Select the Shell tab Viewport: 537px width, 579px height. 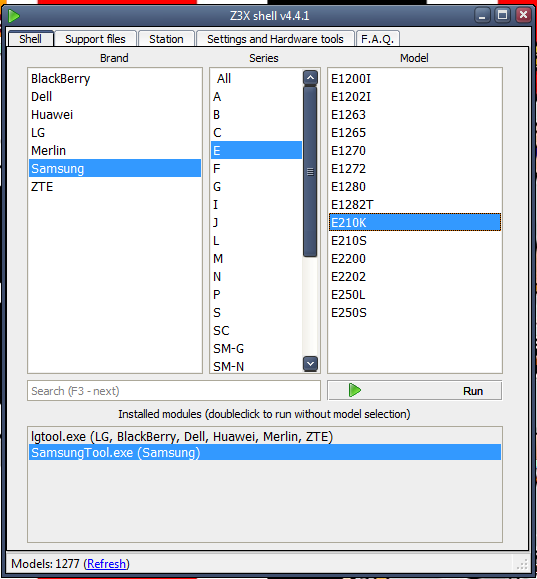31,39
